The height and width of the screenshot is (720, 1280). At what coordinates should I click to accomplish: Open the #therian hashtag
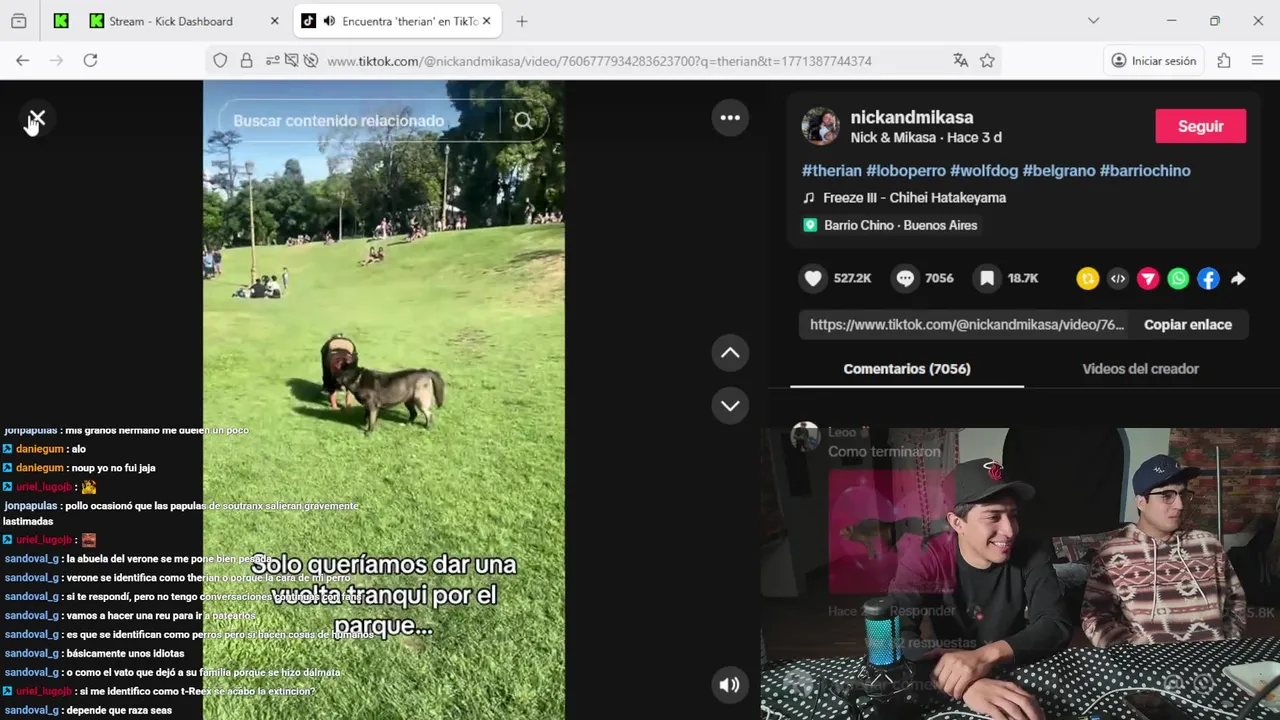(x=831, y=171)
